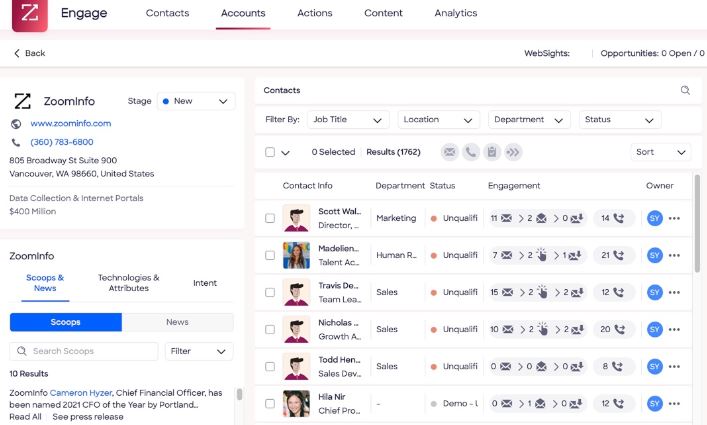Check the Hila Nir contact checkbox
The width and height of the screenshot is (707, 425).
click(x=270, y=403)
